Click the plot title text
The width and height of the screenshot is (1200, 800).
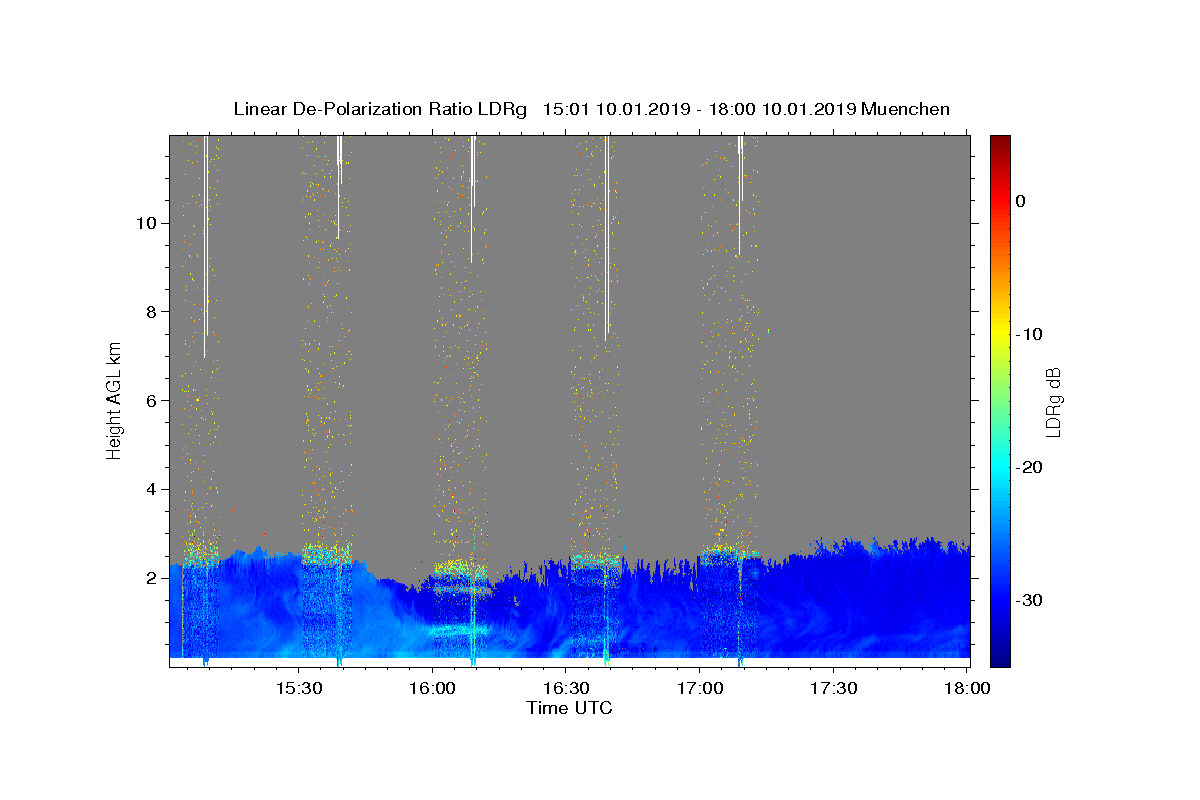click(x=591, y=109)
